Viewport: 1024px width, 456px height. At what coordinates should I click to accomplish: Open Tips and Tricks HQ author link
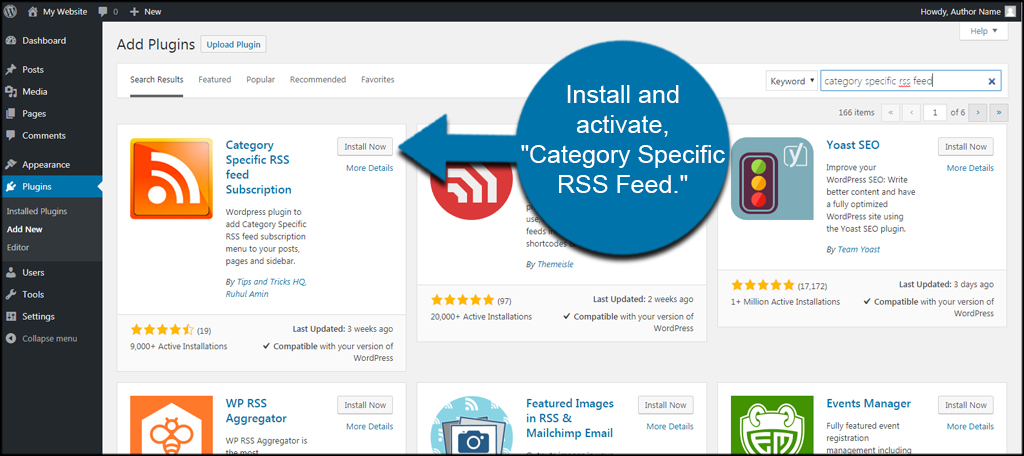(270, 282)
